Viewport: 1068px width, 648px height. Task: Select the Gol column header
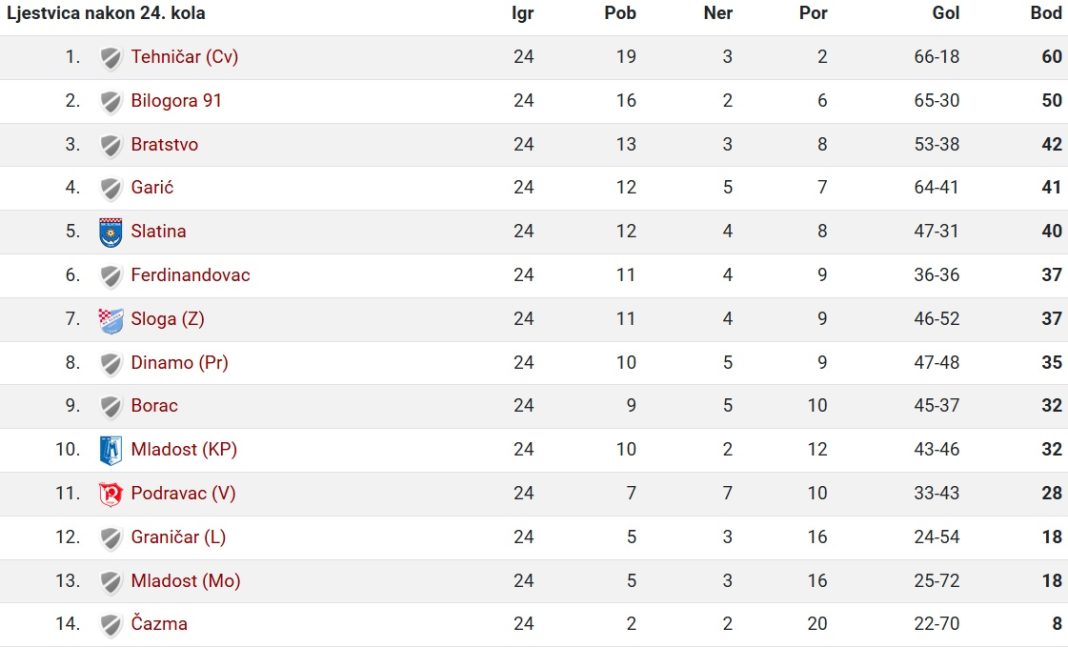pyautogui.click(x=946, y=13)
